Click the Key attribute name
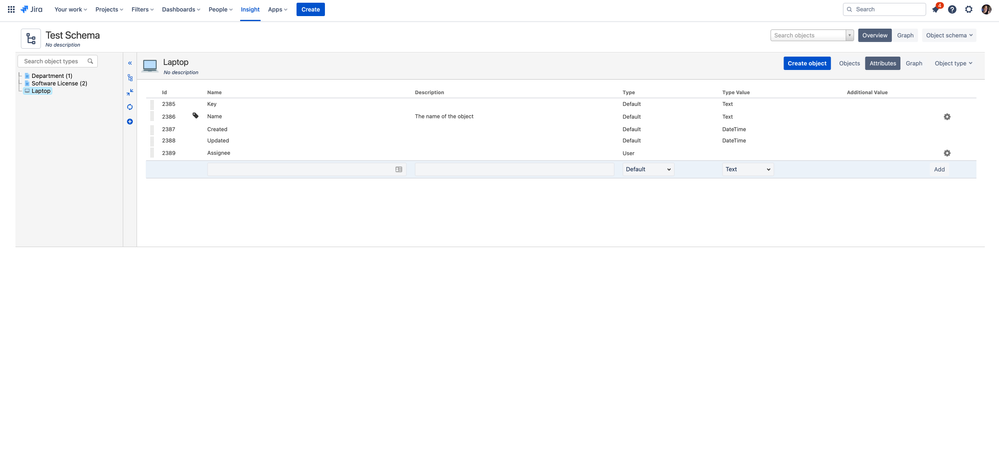 [212, 104]
